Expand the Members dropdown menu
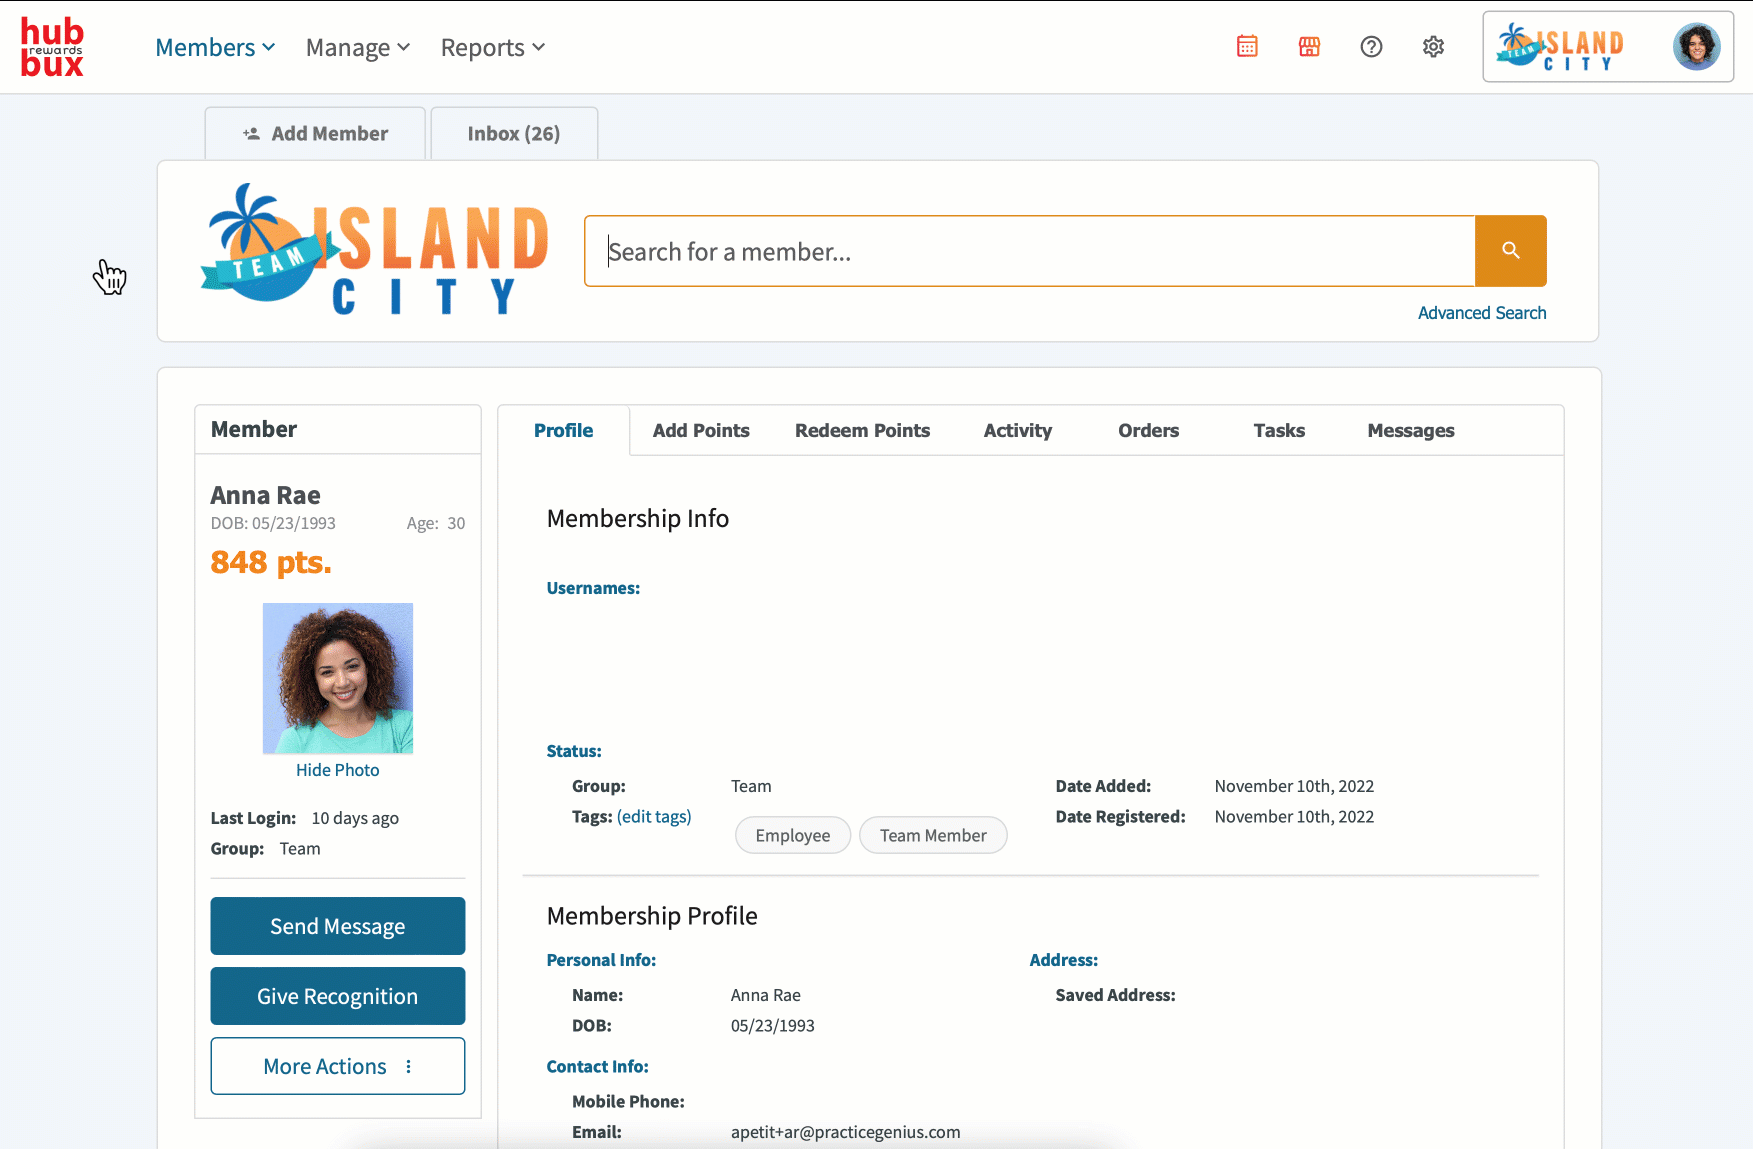 tap(215, 48)
